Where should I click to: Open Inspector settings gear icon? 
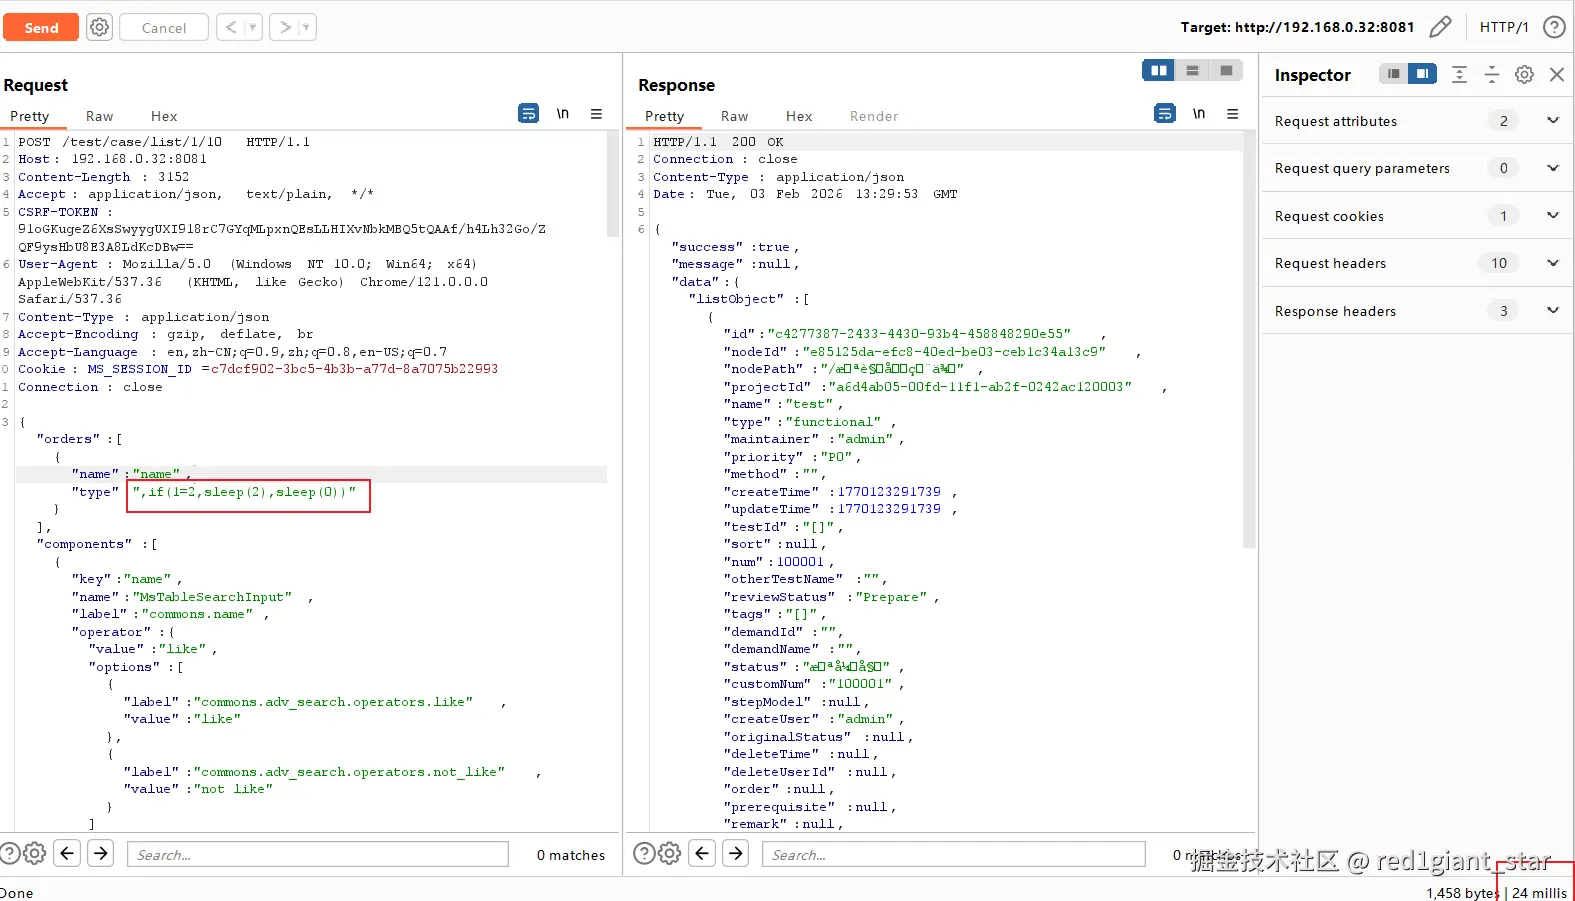coord(1524,74)
